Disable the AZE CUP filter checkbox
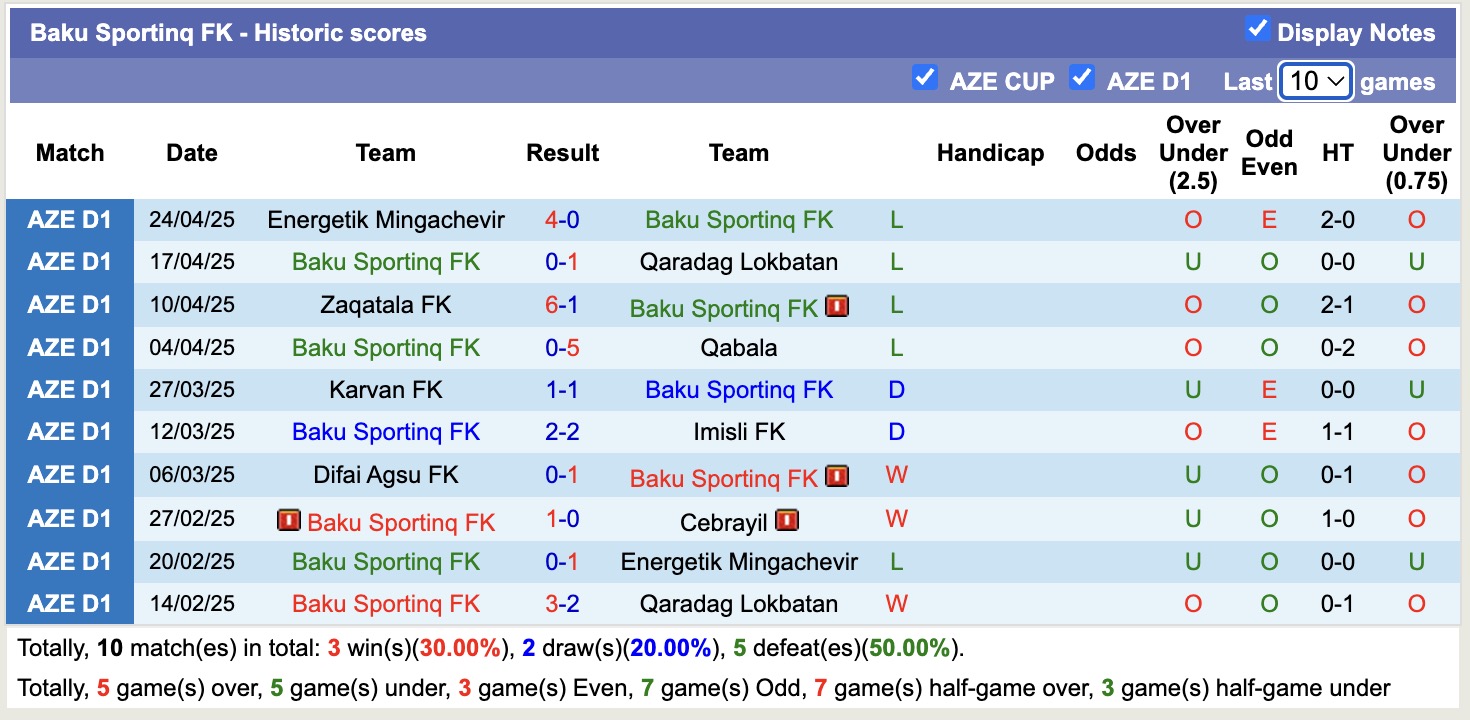1470x720 pixels. click(925, 78)
